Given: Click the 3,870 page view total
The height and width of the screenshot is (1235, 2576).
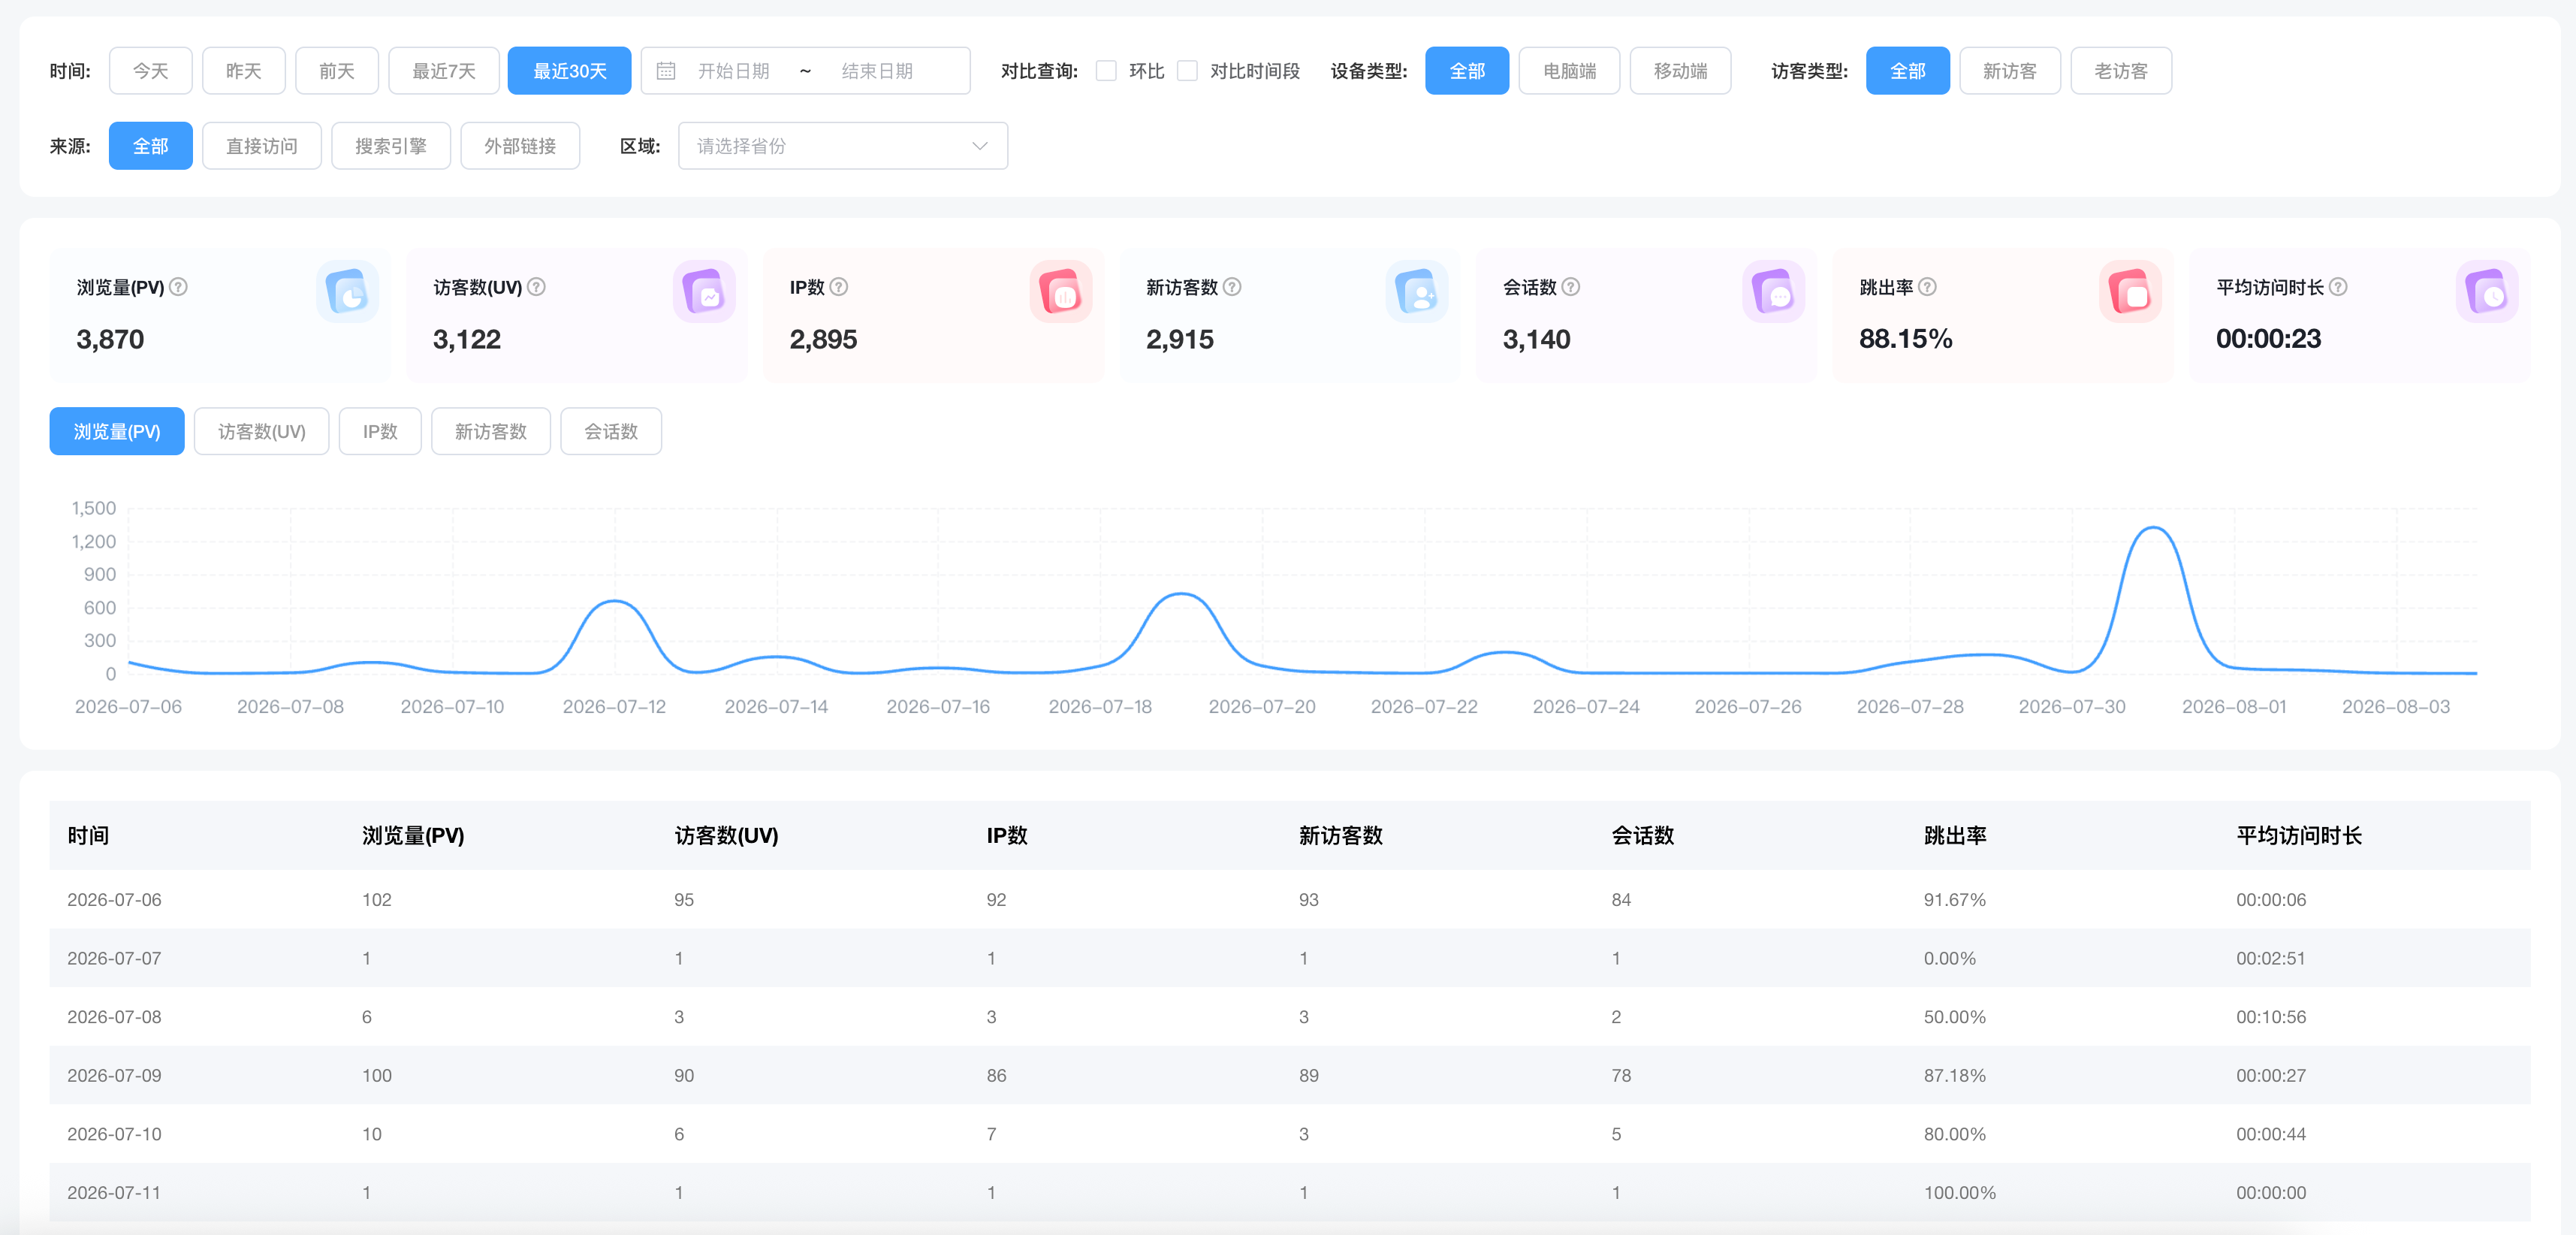Looking at the screenshot, I should (110, 339).
